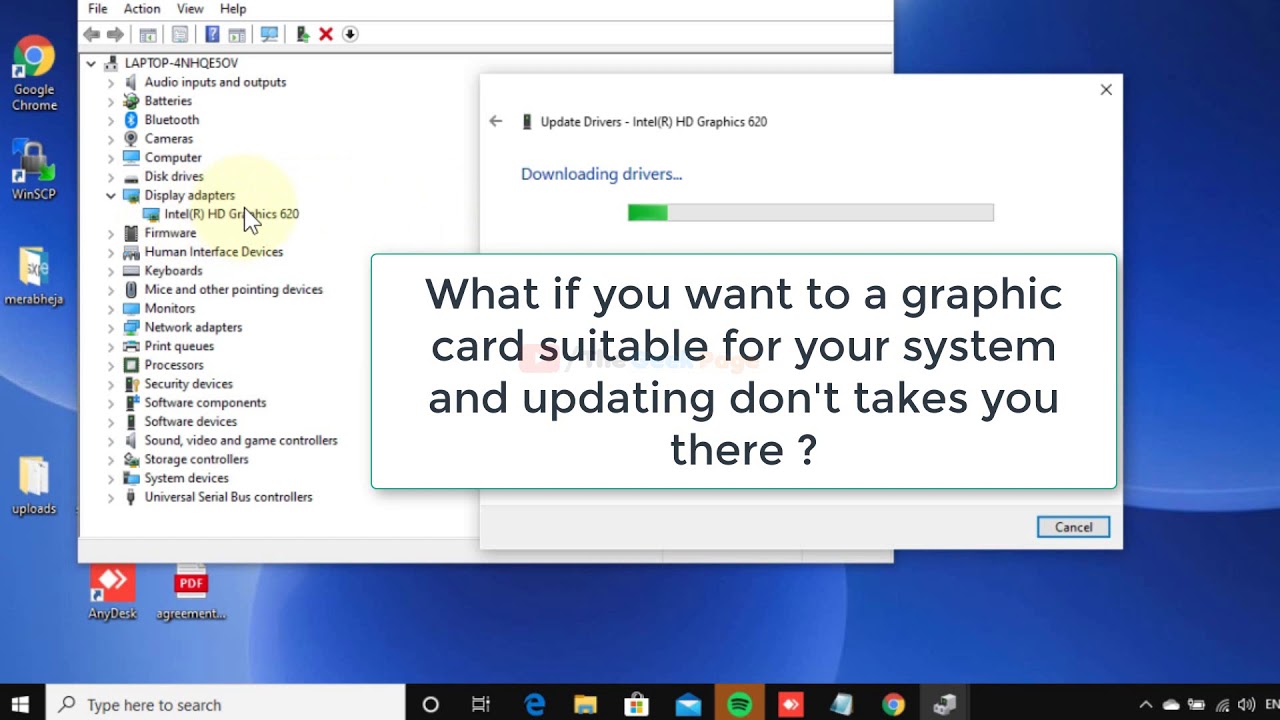
Task: Collapse the Display adapters category
Action: (x=111, y=195)
